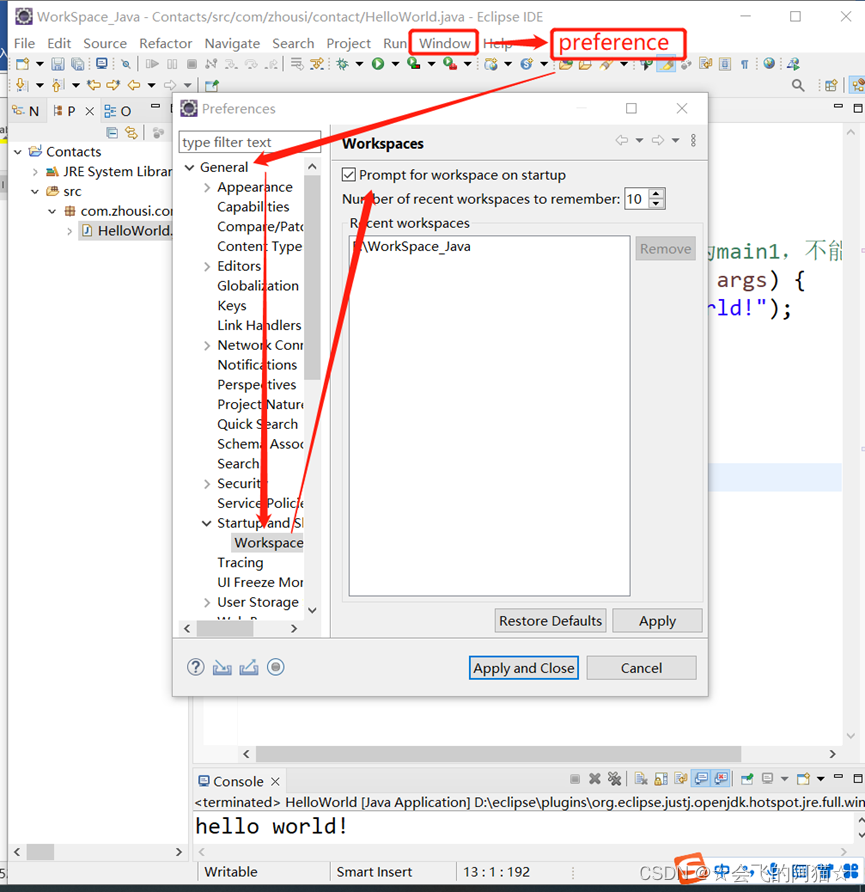The width and height of the screenshot is (865, 892).
Task: Decrease recent workspaces count spinner
Action: pos(656,204)
